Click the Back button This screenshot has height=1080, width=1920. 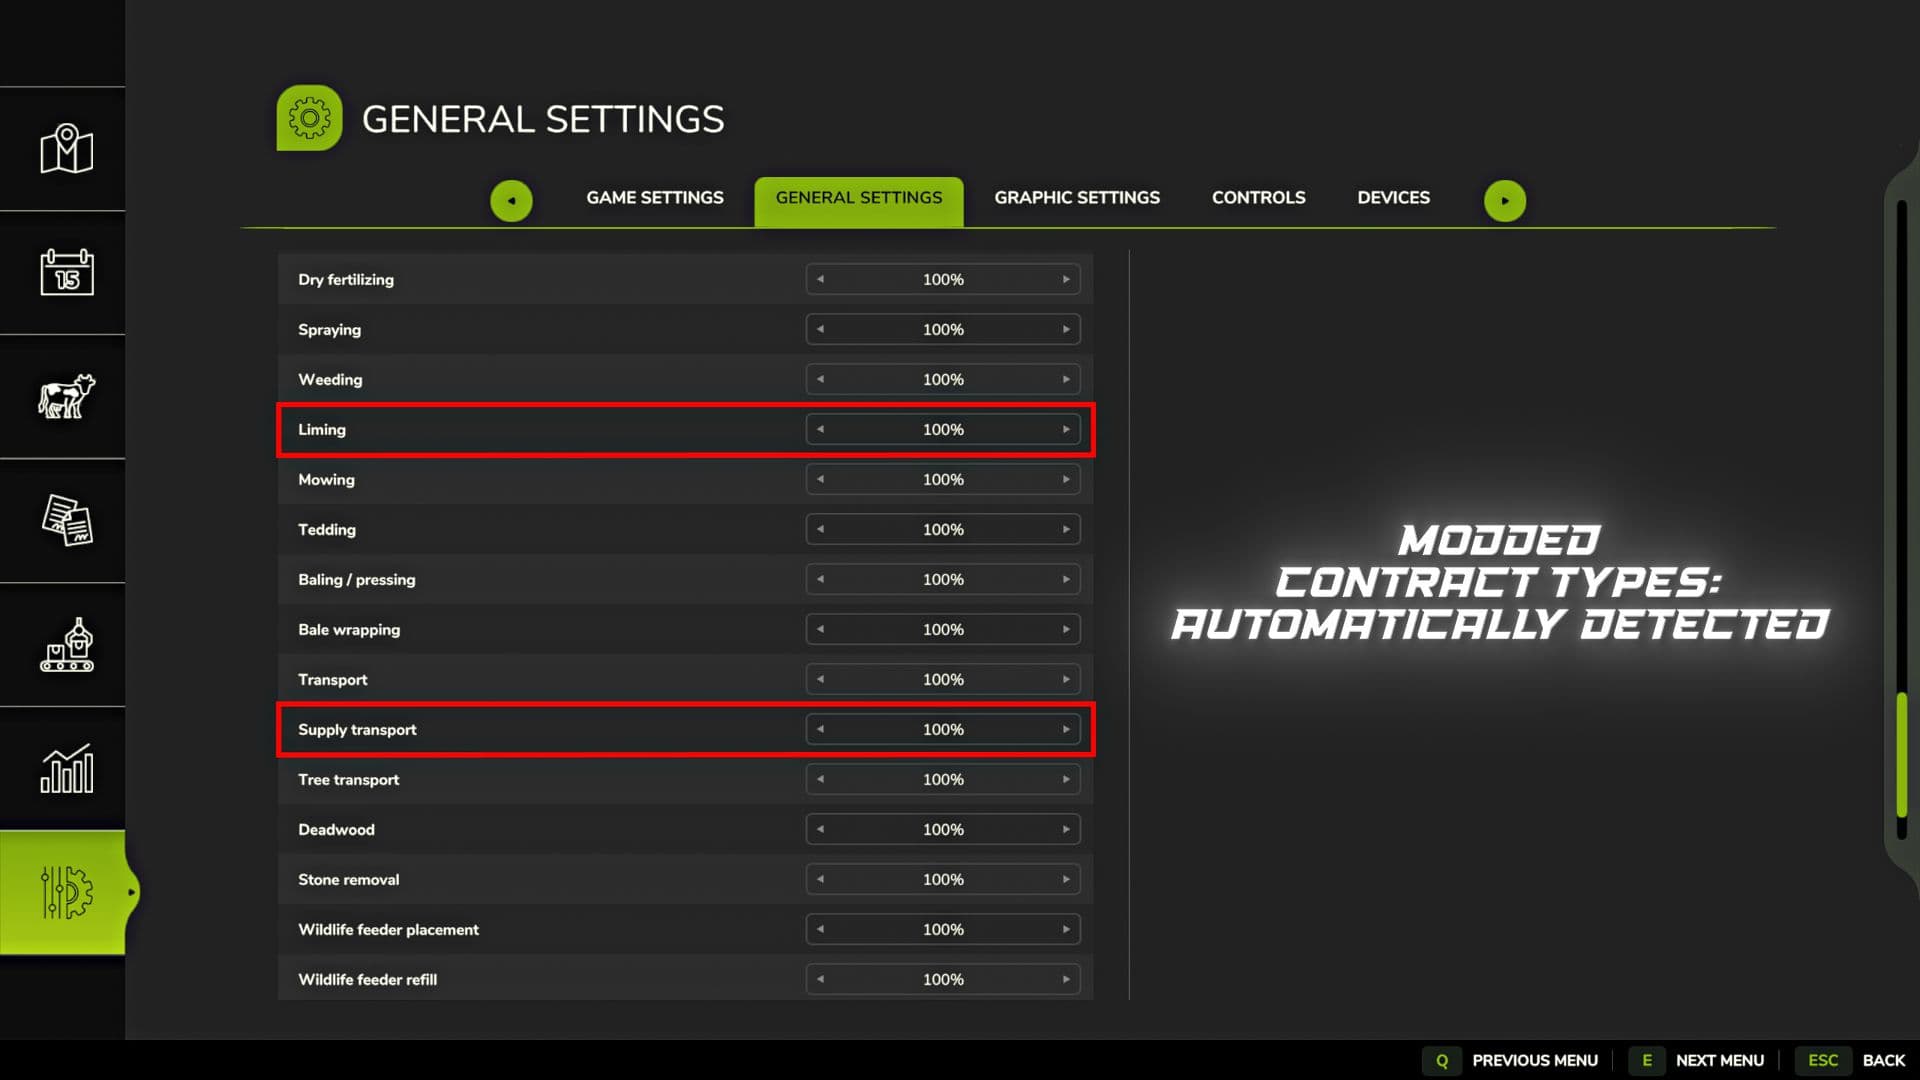[1884, 1060]
